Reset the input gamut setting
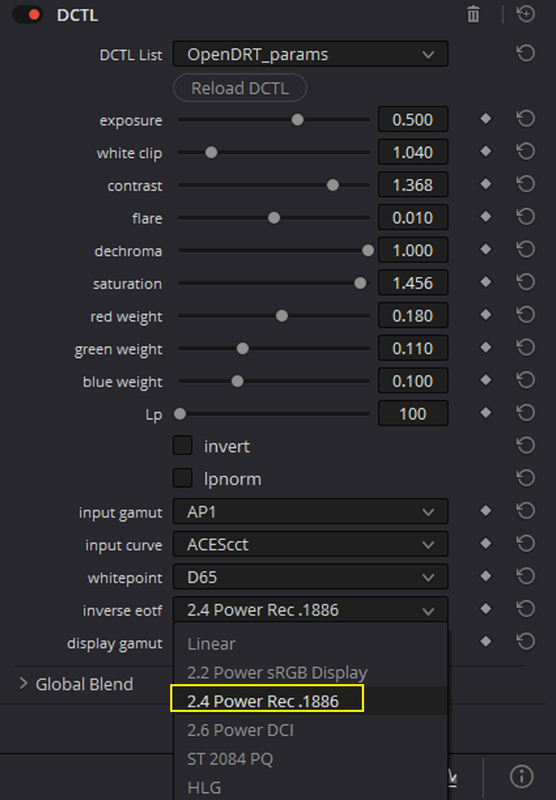Viewport: 556px width, 800px height. click(525, 511)
